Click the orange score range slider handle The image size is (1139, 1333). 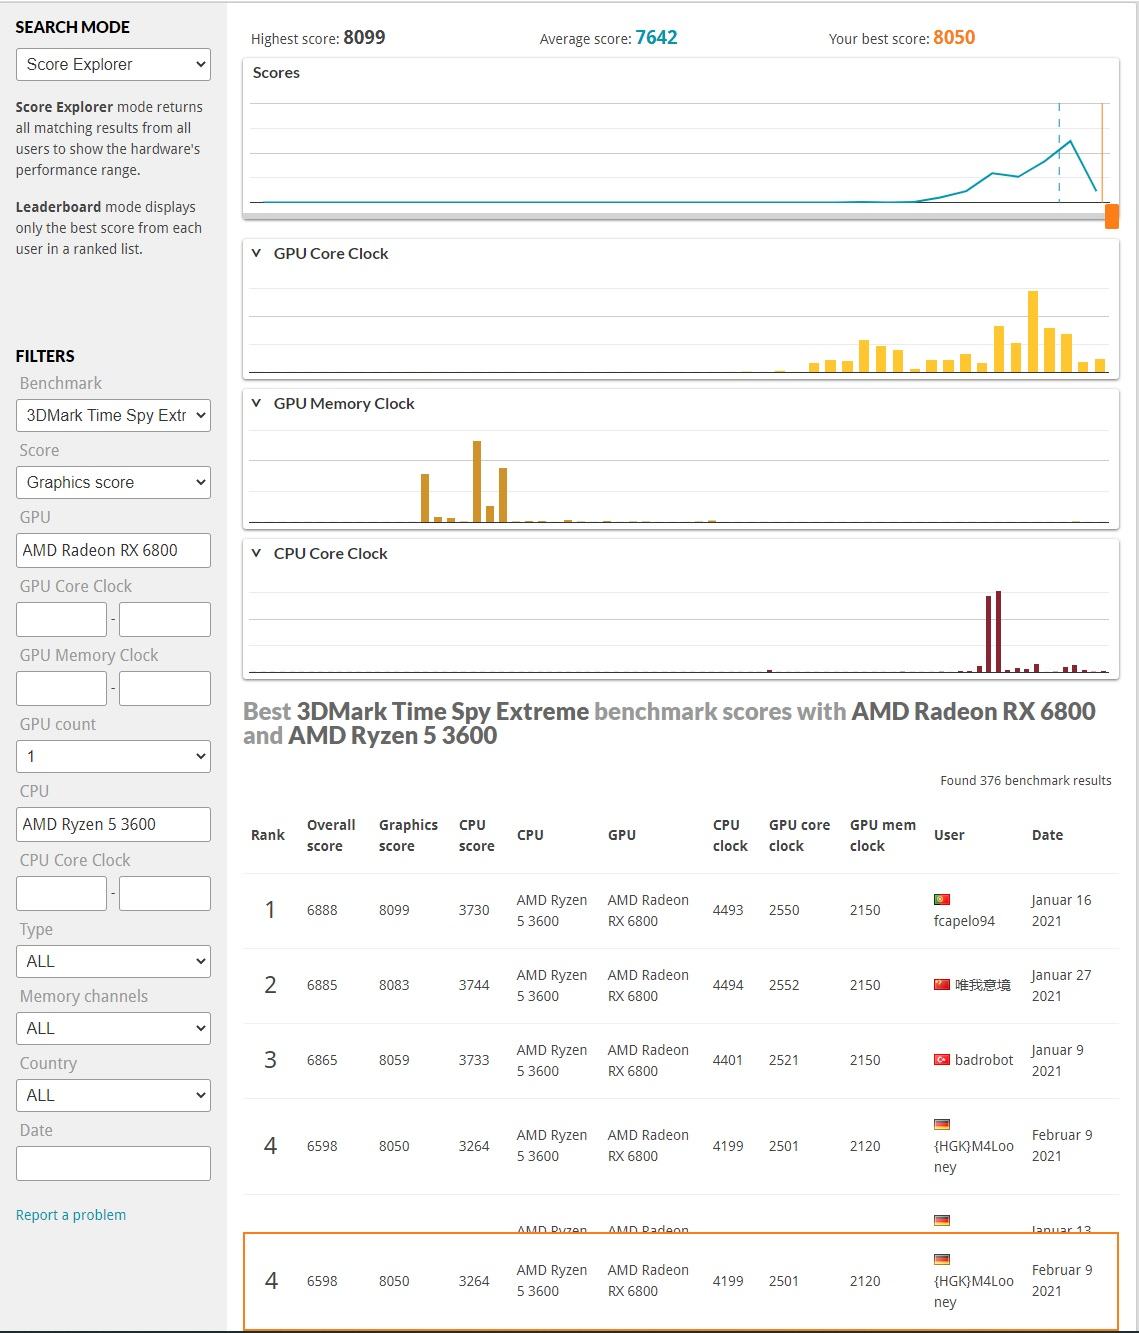pos(1111,216)
